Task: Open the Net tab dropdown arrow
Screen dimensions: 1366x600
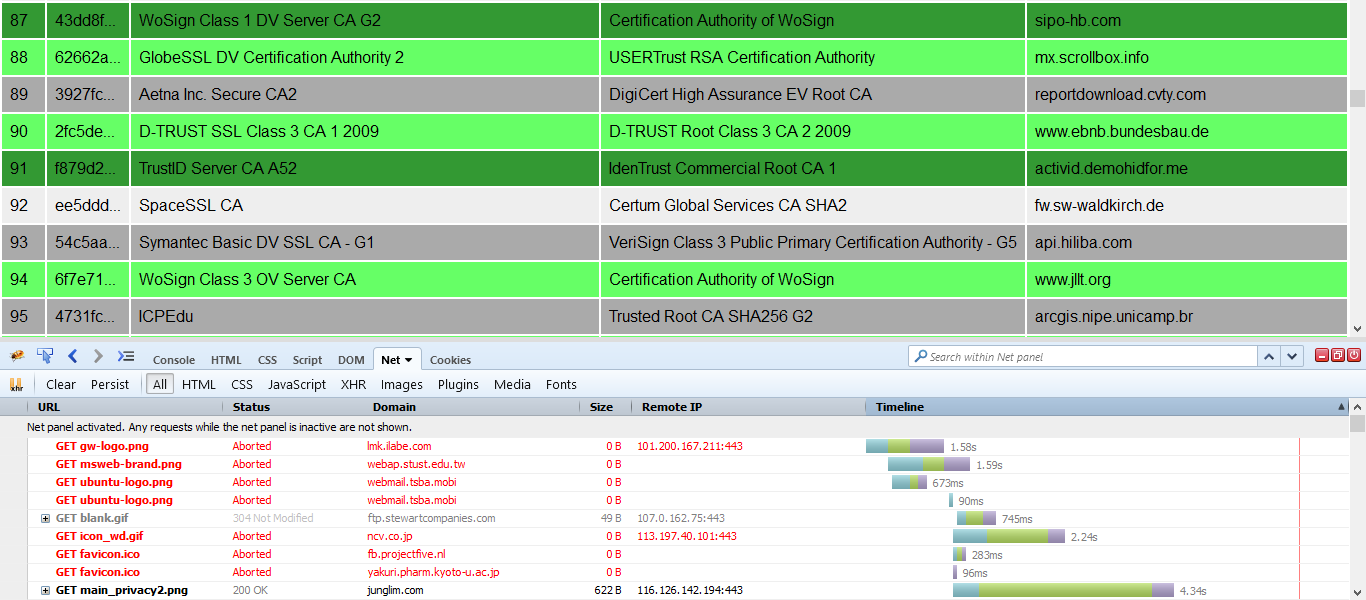Action: pos(409,360)
